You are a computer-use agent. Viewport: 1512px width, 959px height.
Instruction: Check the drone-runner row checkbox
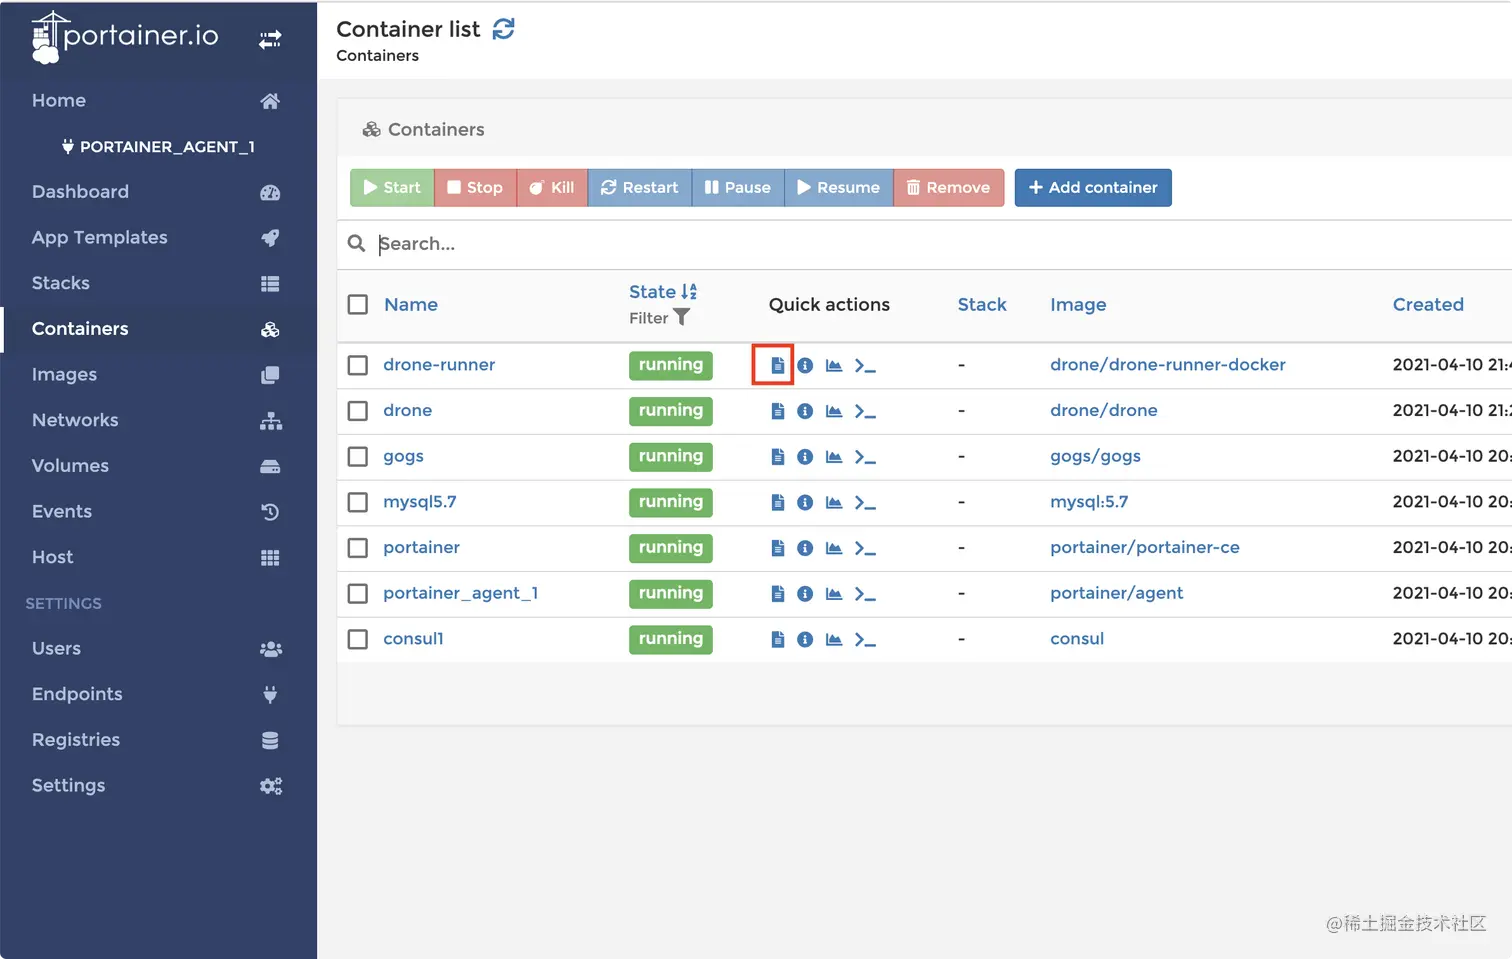[358, 365]
